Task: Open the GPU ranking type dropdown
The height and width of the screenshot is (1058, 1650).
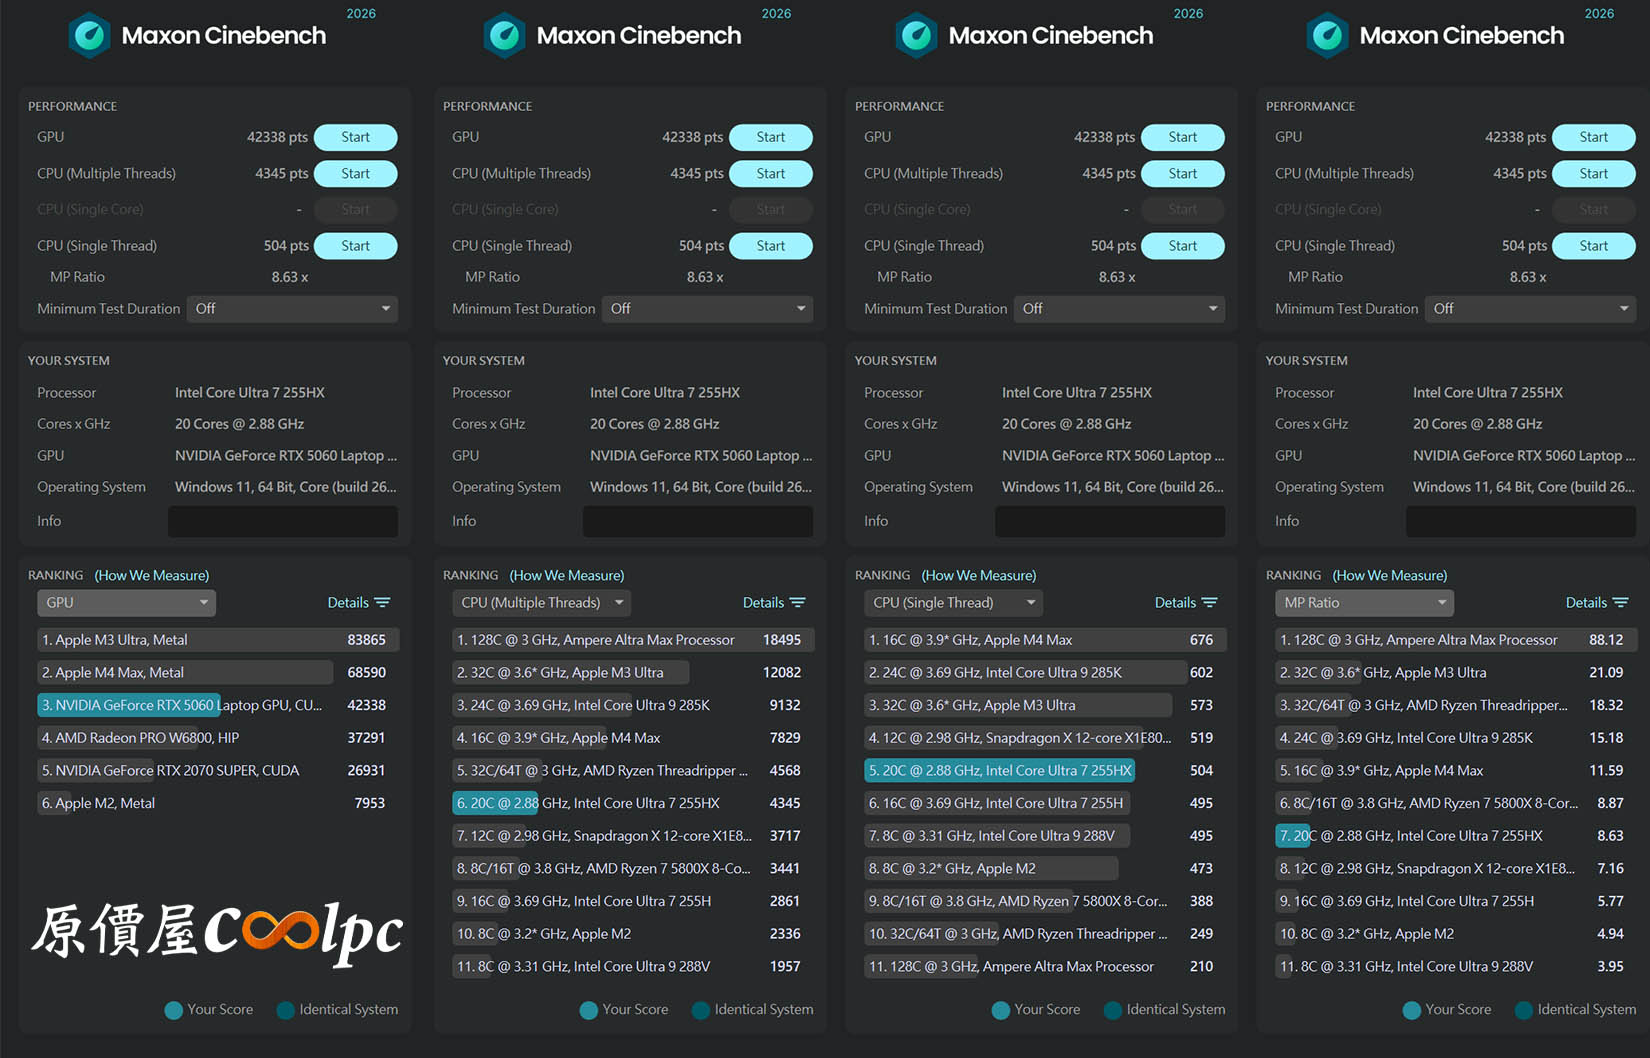Action: [126, 603]
